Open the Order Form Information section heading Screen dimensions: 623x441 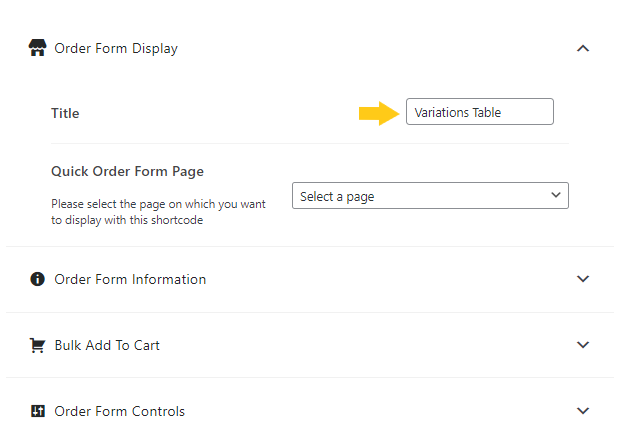point(130,279)
